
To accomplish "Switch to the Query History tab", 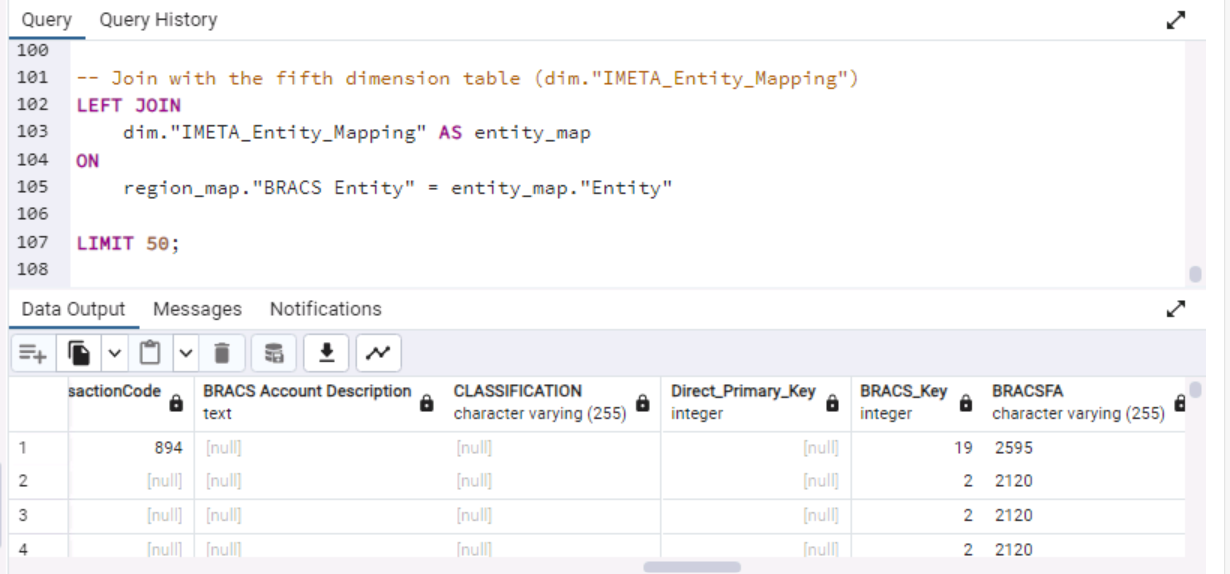I will pos(158,20).
